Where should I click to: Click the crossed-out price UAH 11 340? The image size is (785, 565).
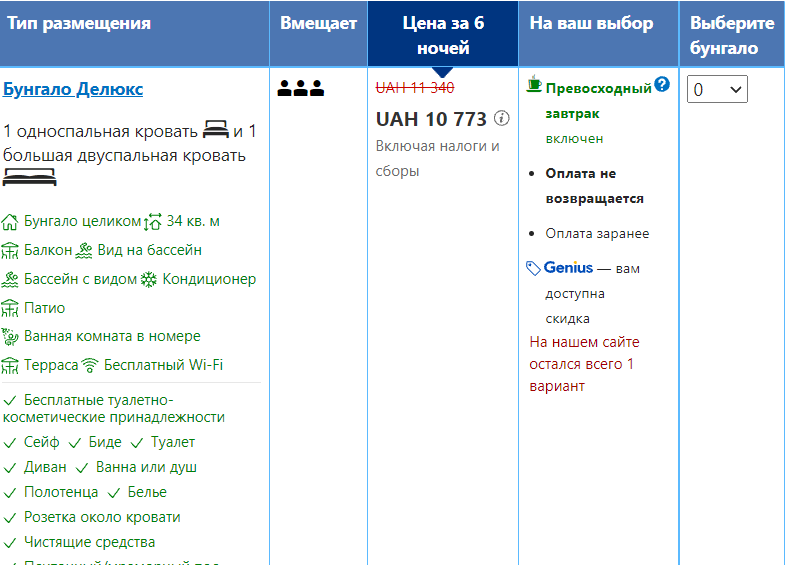click(x=415, y=87)
